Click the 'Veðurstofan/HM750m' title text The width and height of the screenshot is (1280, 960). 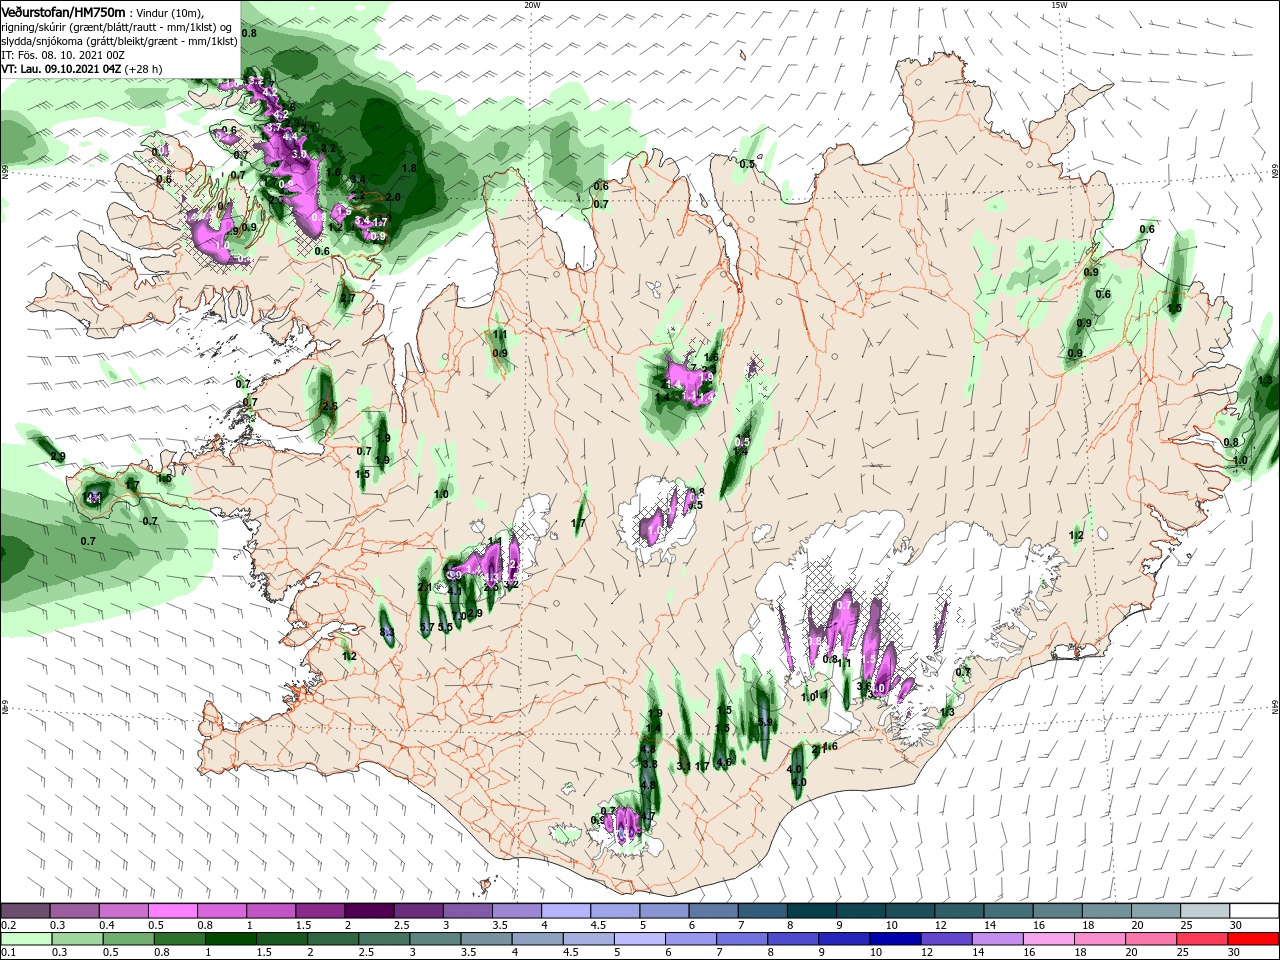tap(63, 12)
